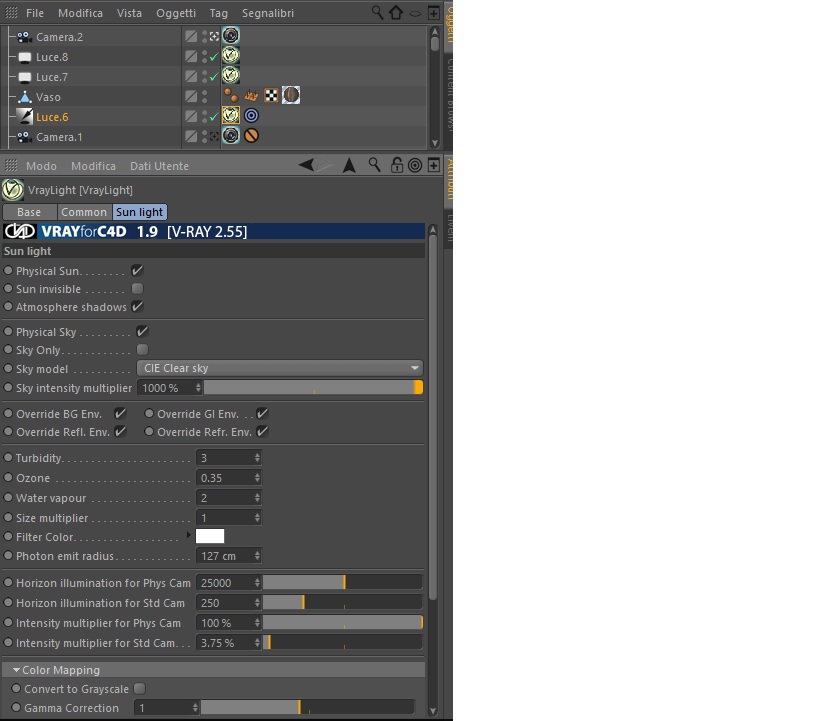The width and height of the screenshot is (819, 721).
Task: Open the Oggetti menu
Action: click(176, 13)
